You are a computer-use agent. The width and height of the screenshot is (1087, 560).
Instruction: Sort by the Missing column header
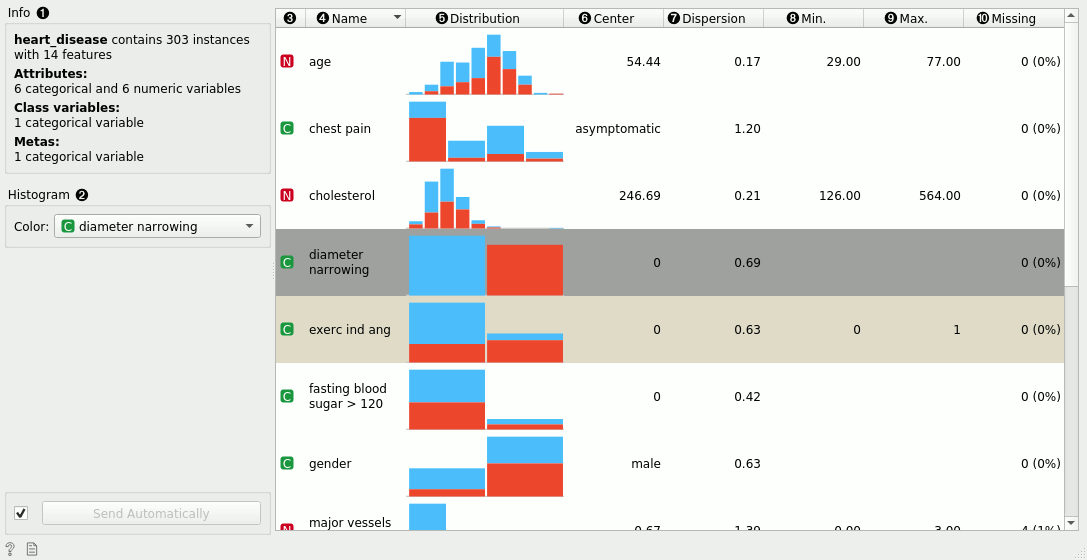point(1012,19)
